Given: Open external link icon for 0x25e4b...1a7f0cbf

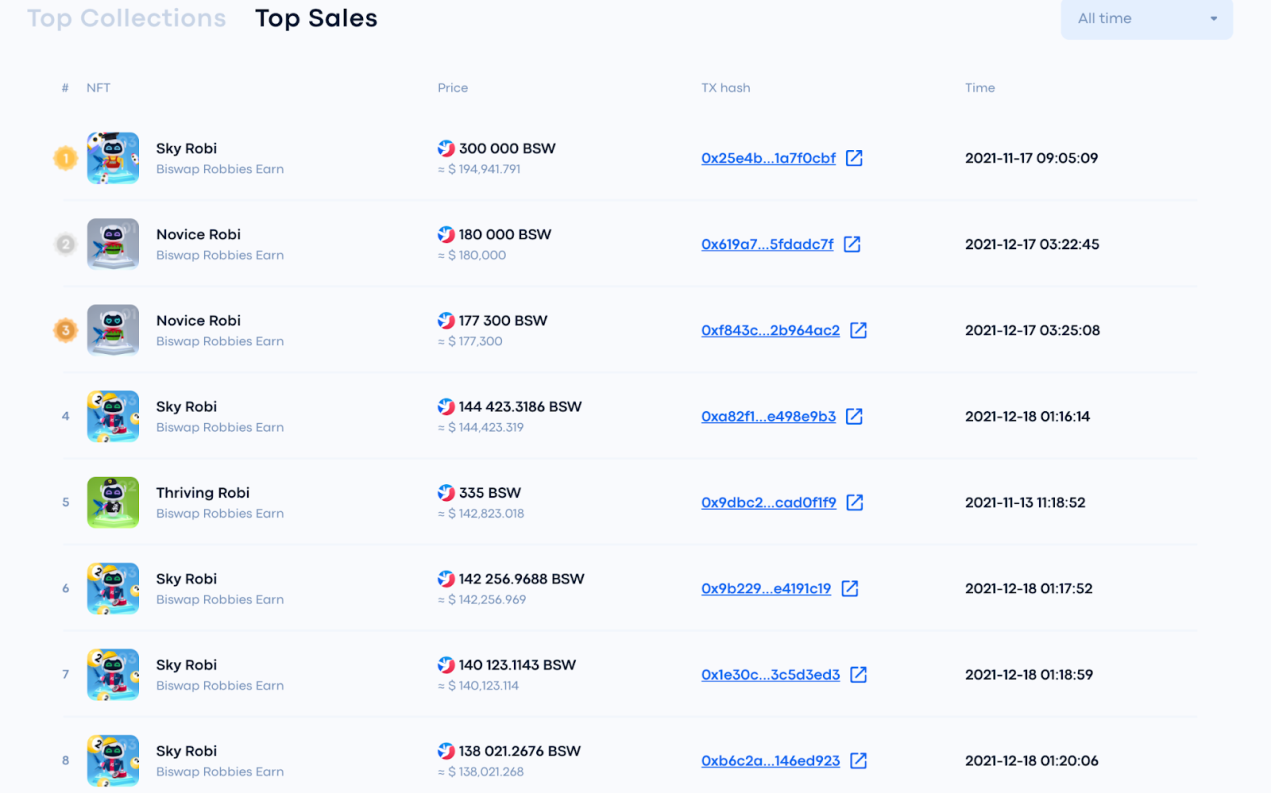Looking at the screenshot, I should 854,158.
